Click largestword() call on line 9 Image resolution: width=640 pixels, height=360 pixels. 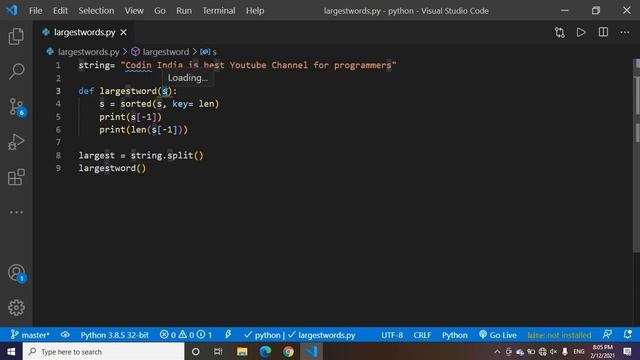[112, 168]
